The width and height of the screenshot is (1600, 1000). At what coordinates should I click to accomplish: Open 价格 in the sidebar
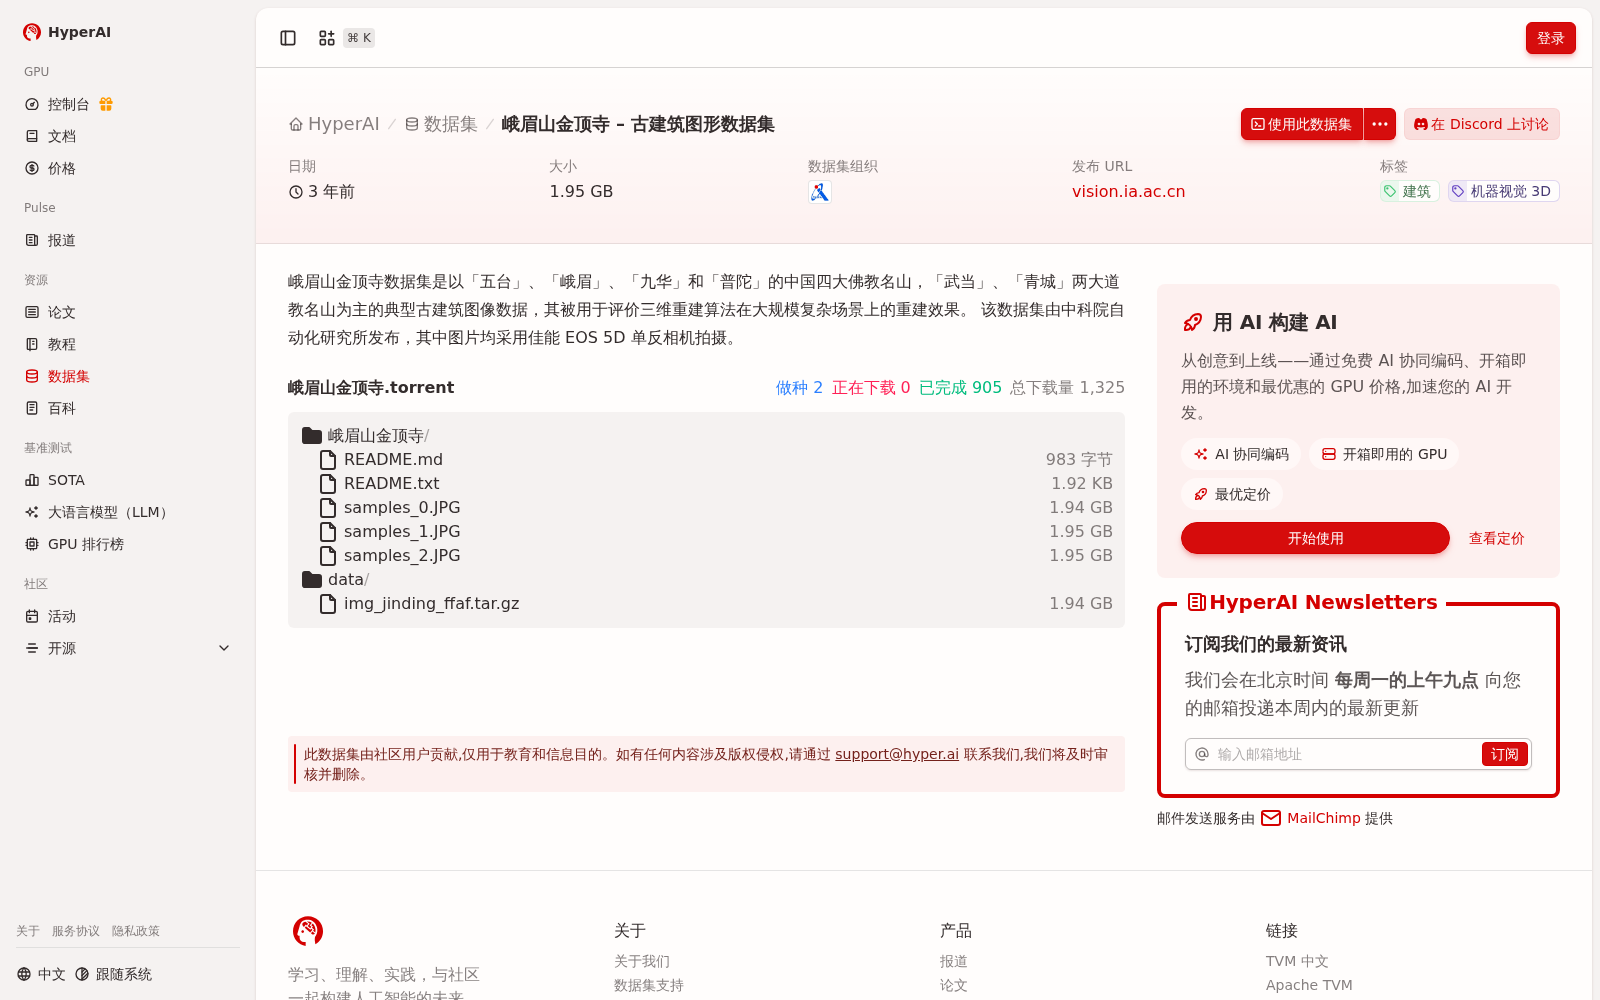point(62,168)
